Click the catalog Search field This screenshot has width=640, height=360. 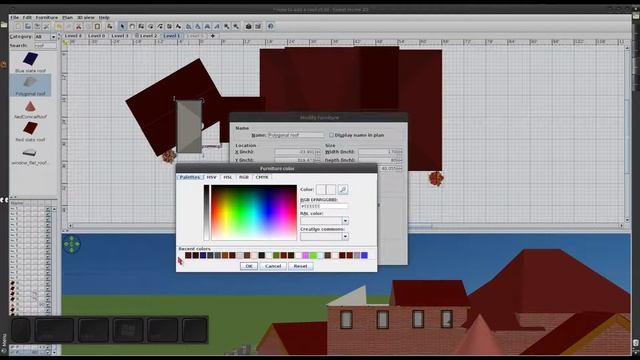[x=45, y=45]
